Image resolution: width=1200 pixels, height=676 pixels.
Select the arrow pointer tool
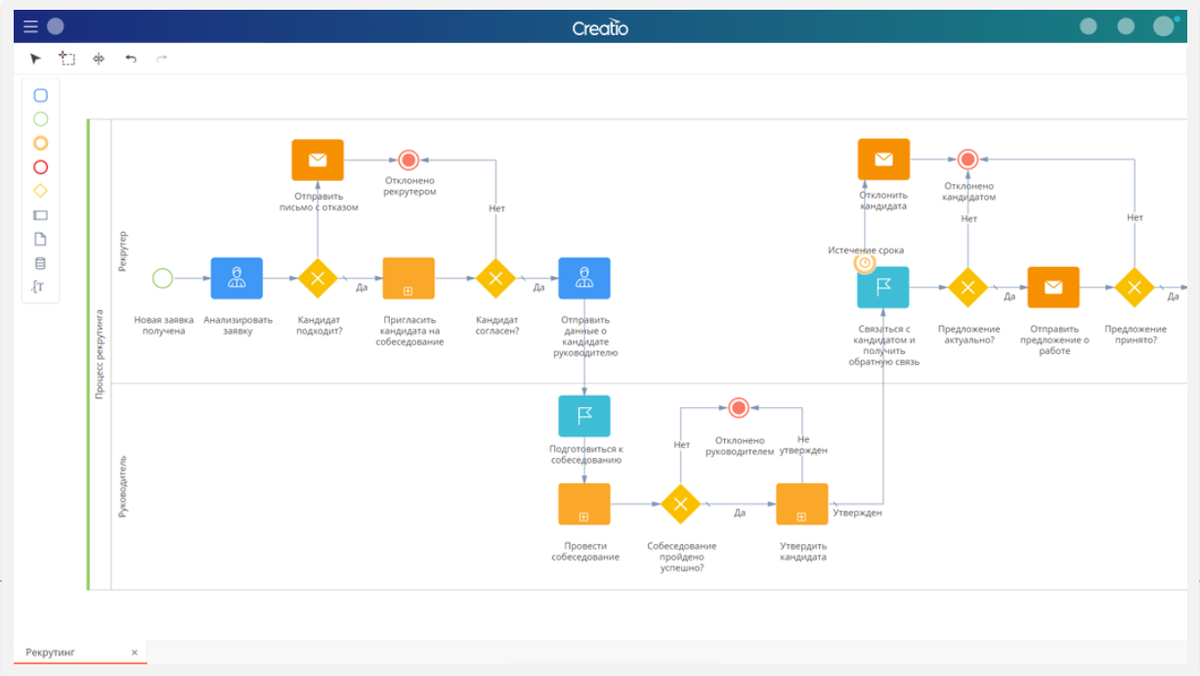(36, 59)
